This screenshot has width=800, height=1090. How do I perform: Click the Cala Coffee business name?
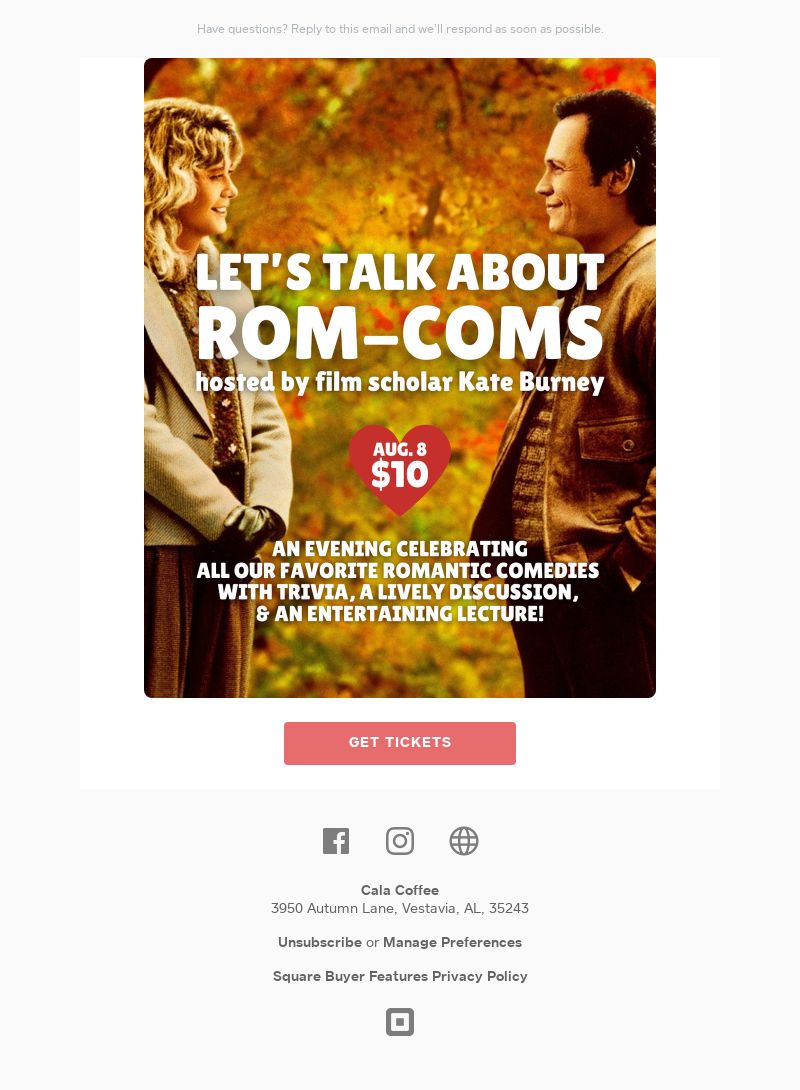[400, 890]
